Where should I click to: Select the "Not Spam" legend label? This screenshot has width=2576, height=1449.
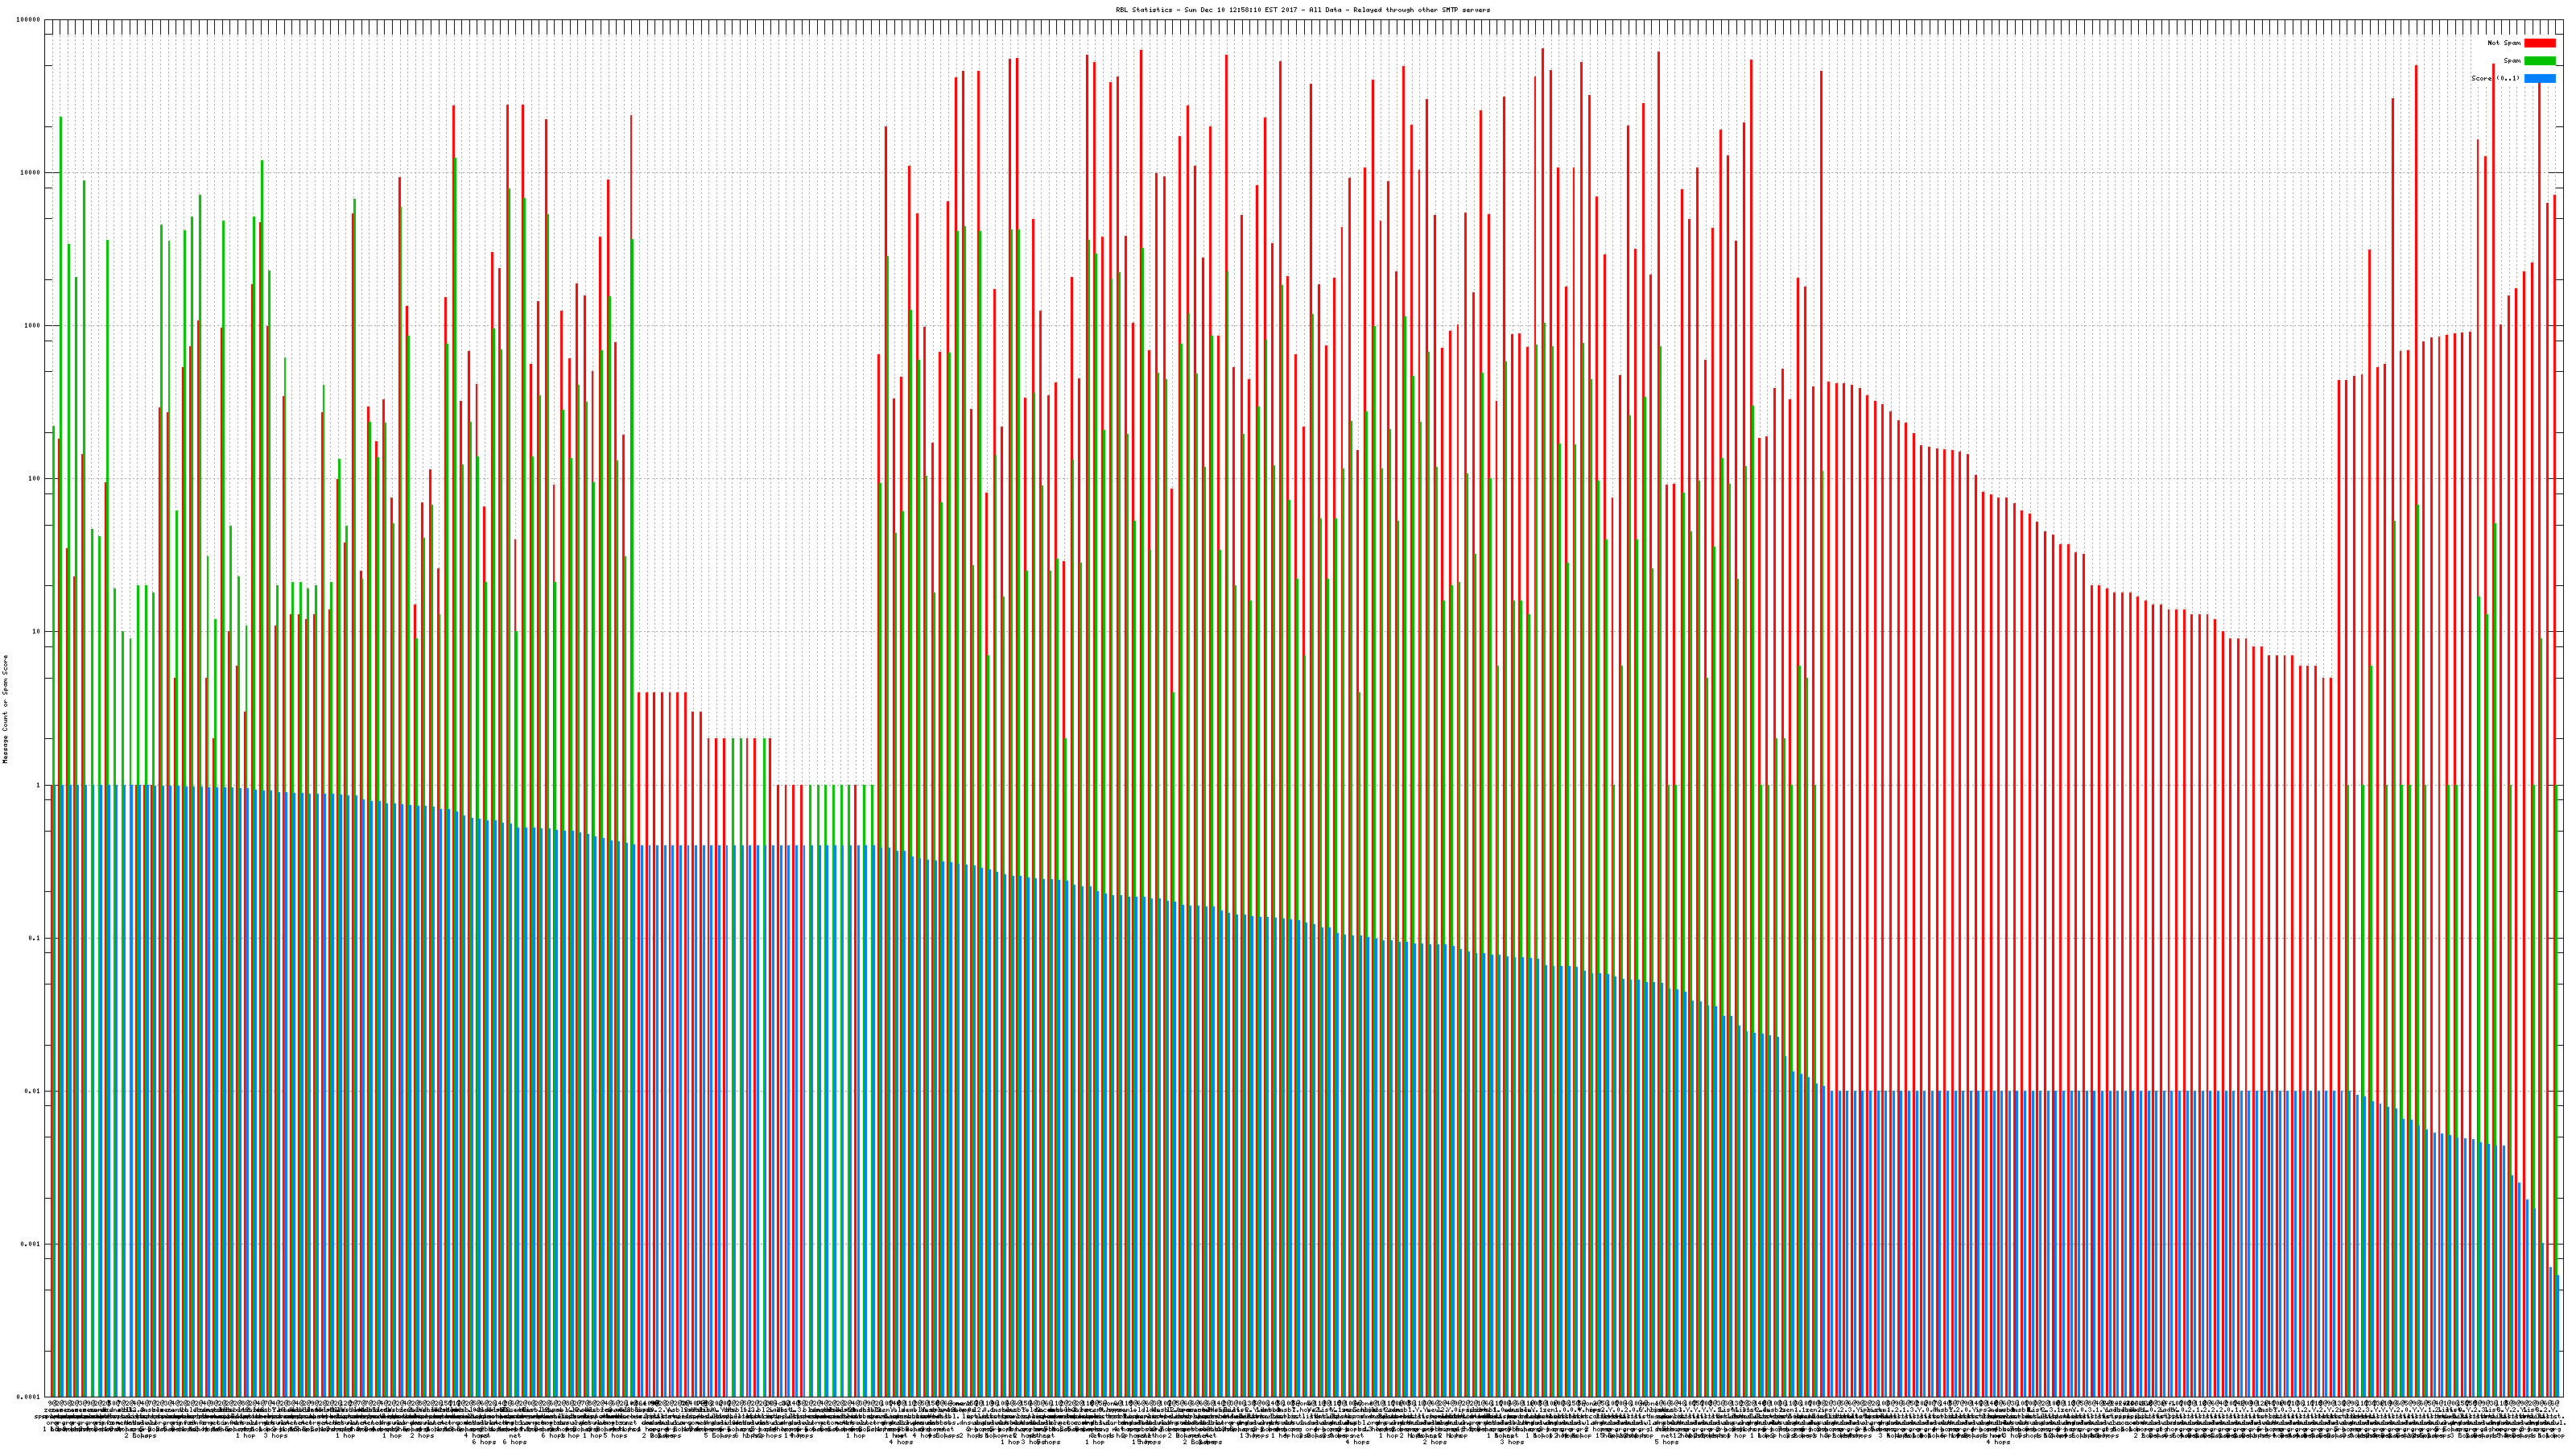point(2504,43)
